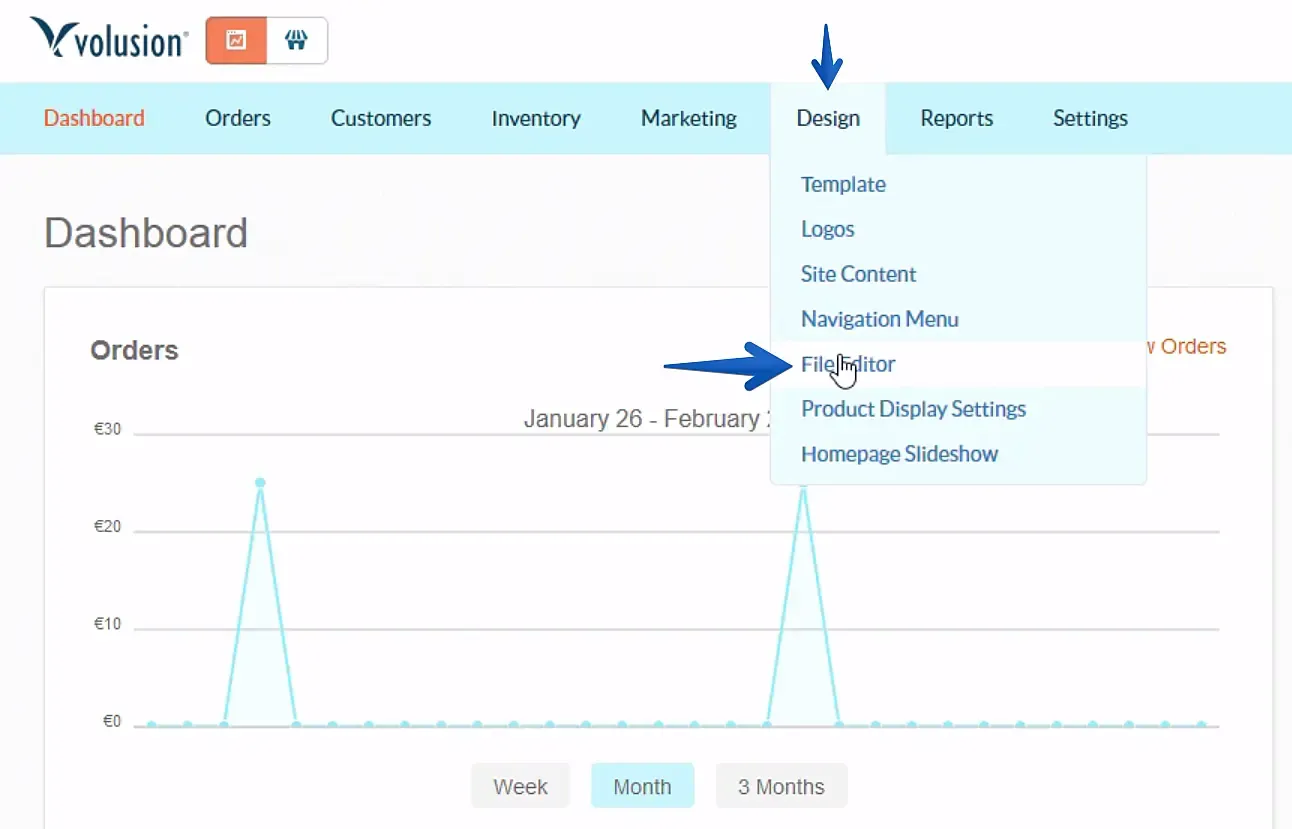Click the Volusion logo
Image resolution: width=1292 pixels, height=829 pixels.
[109, 38]
